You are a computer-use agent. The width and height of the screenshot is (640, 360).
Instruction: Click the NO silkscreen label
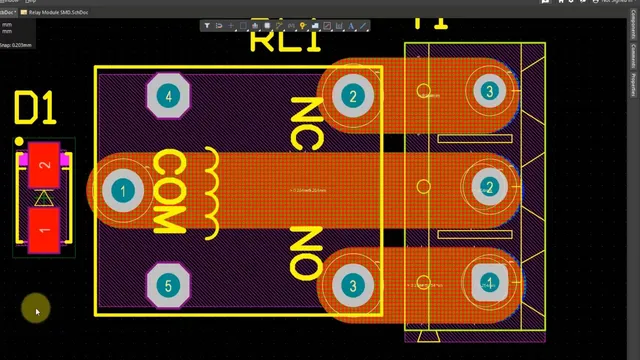(x=306, y=253)
